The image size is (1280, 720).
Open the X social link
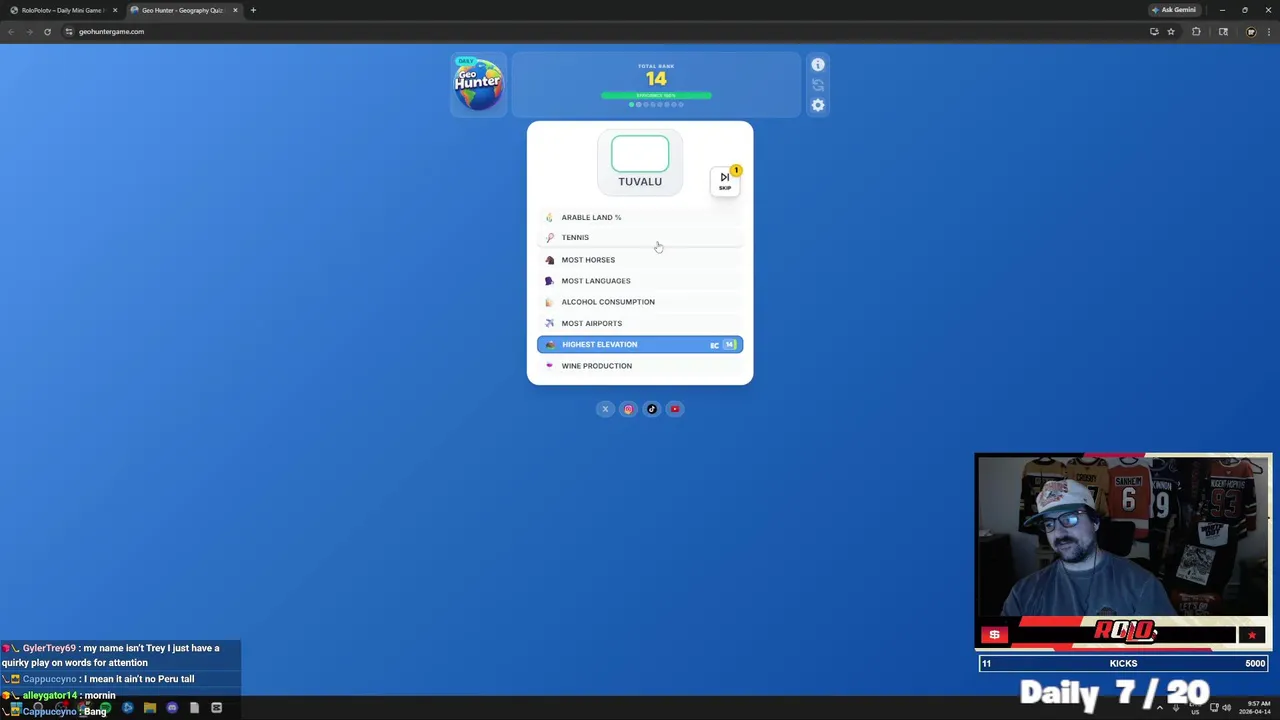(605, 409)
